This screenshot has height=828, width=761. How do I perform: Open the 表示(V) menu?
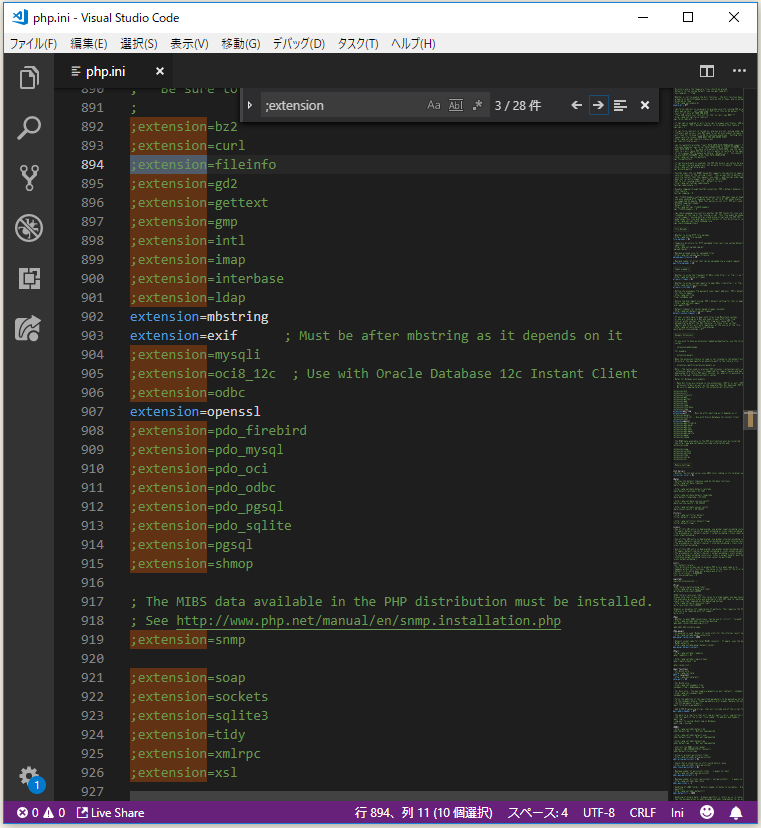tap(189, 44)
